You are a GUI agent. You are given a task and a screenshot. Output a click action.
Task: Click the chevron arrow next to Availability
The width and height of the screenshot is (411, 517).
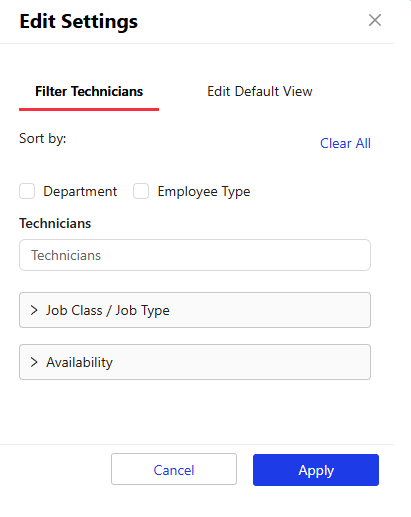(34, 362)
